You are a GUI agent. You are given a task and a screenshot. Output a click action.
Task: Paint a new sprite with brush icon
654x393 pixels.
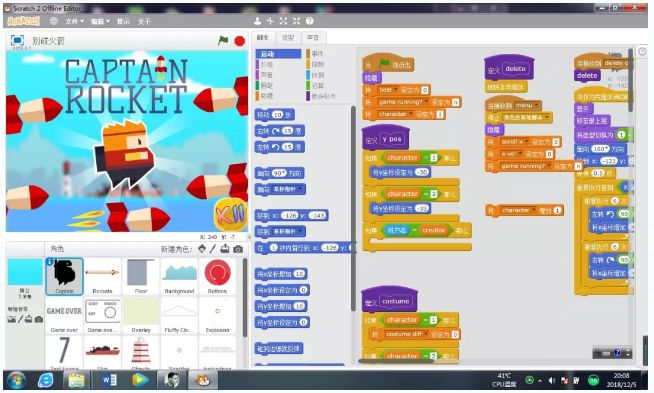click(x=213, y=249)
